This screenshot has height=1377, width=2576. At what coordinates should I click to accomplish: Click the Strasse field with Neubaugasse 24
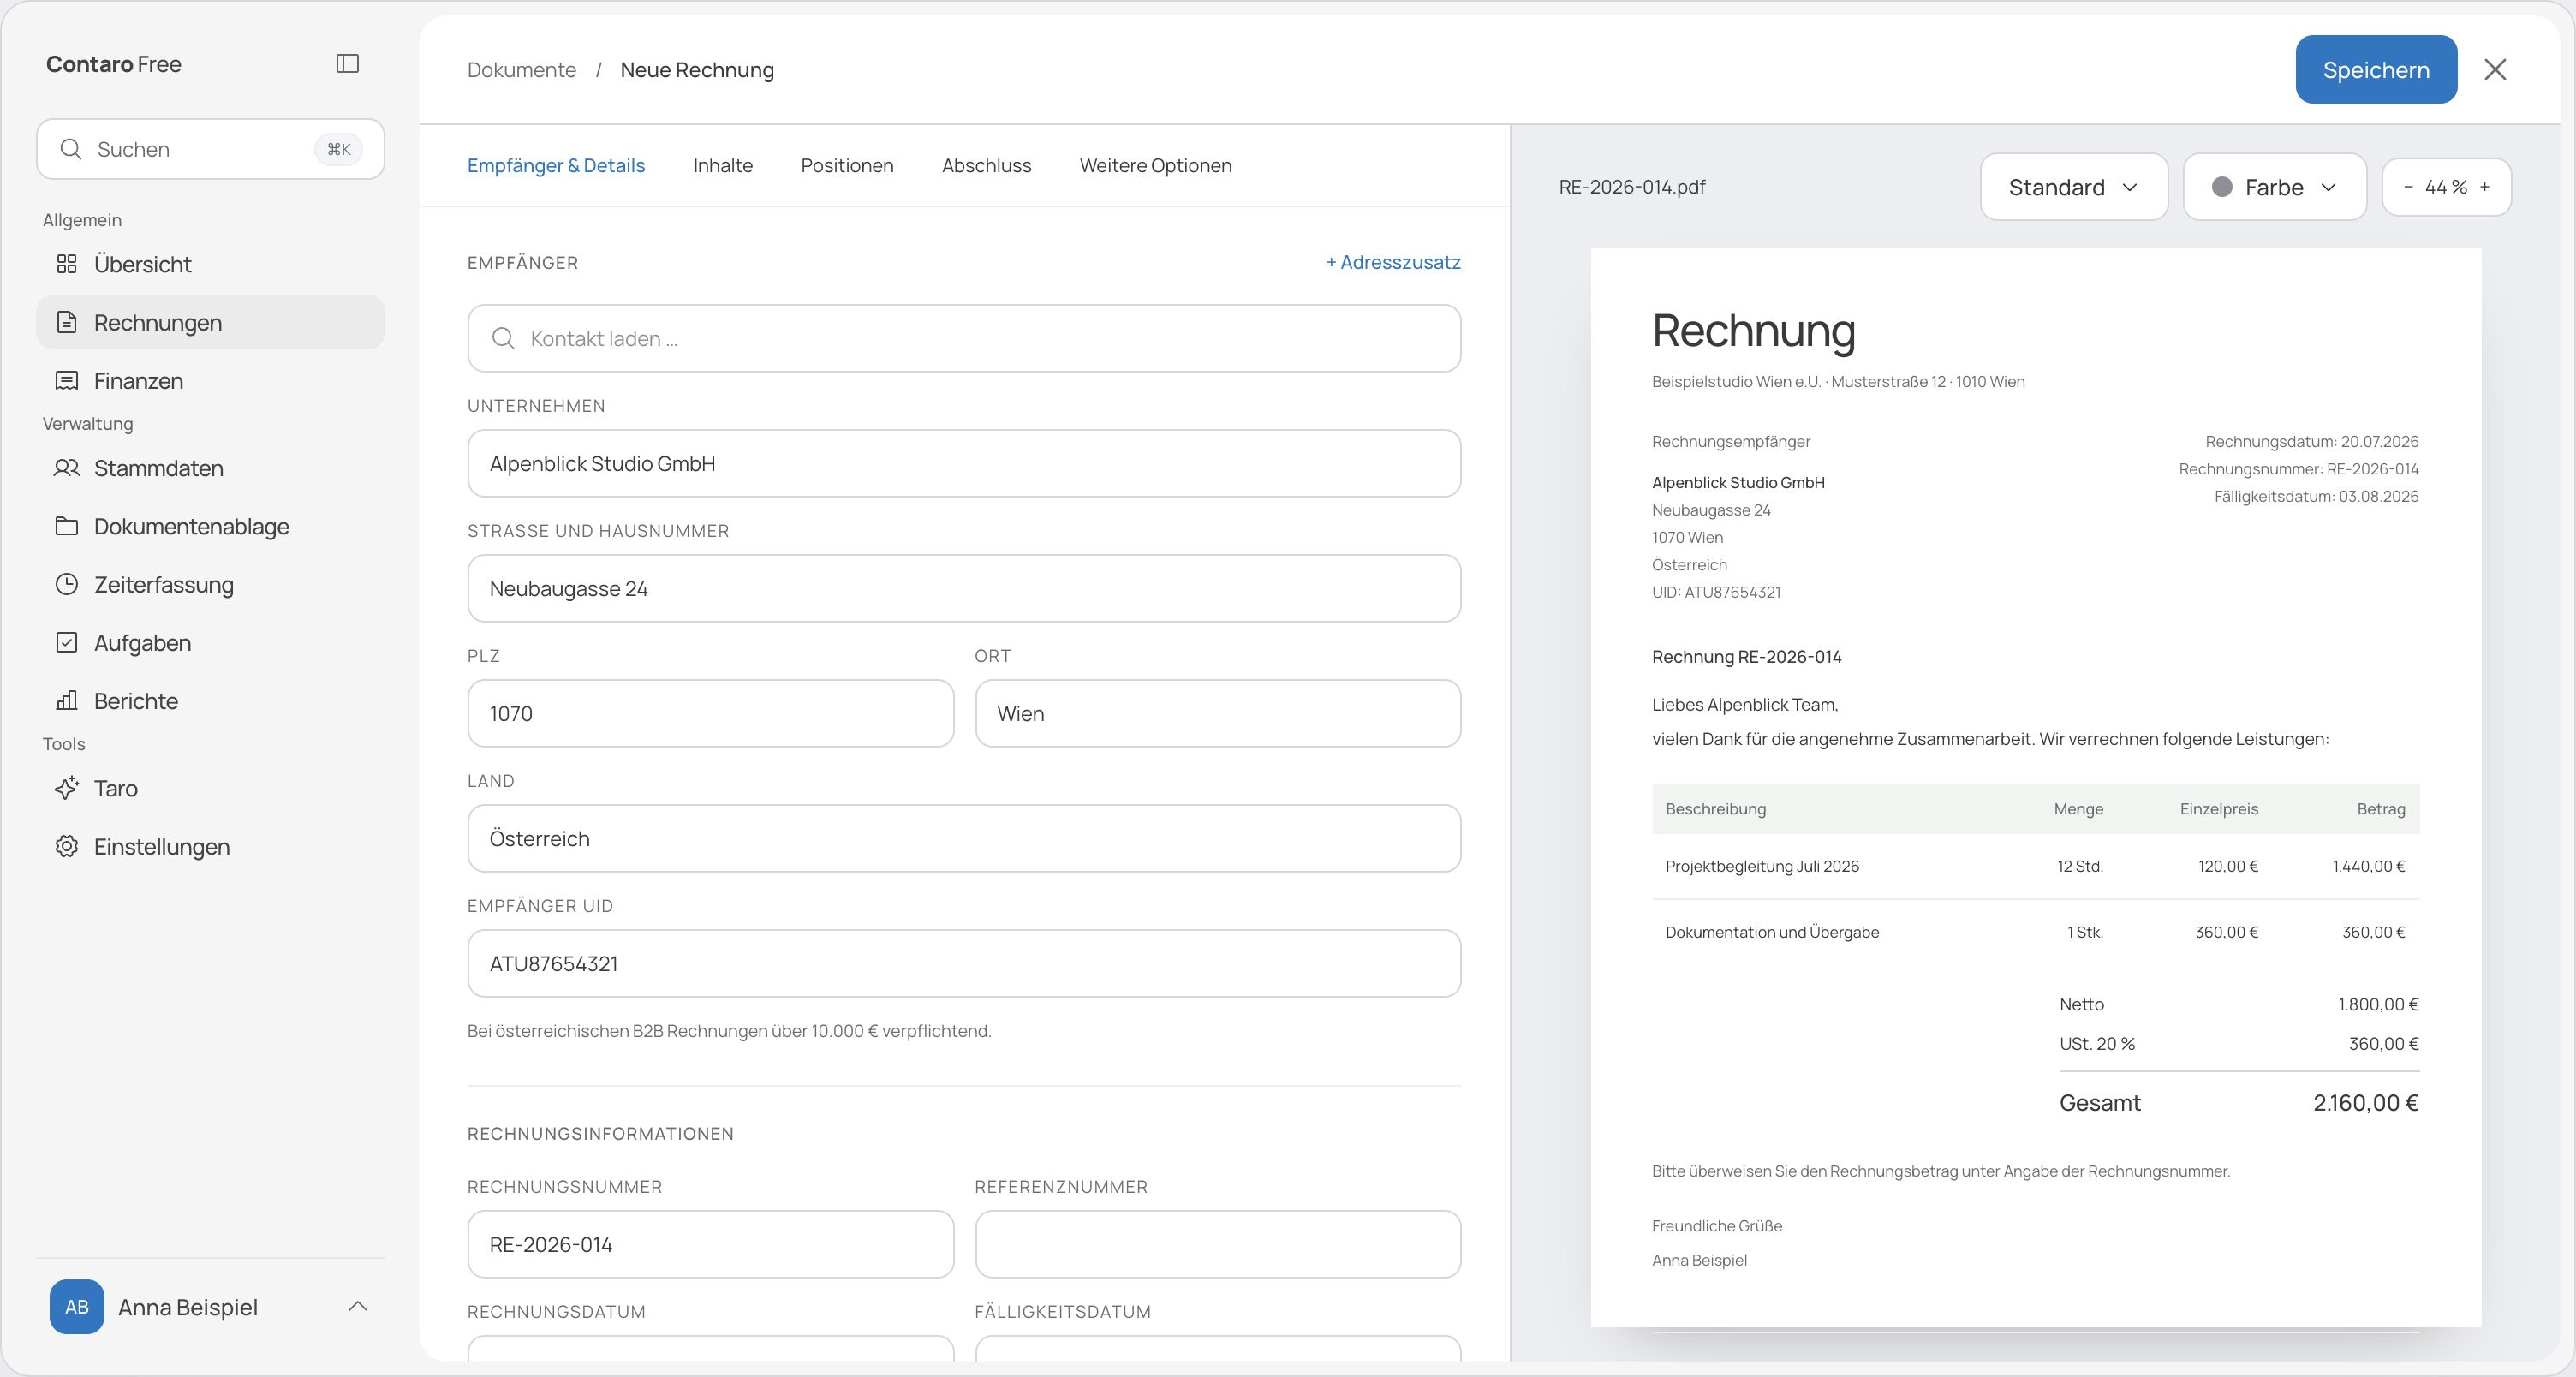coord(964,588)
